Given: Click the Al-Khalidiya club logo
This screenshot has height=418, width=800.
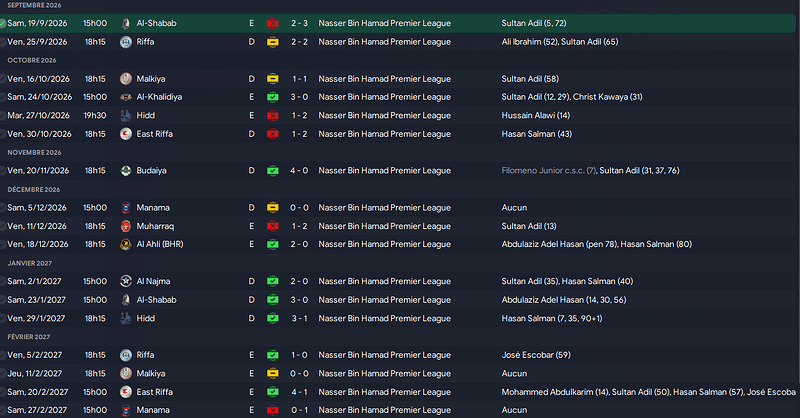Looking at the screenshot, I should tap(126, 97).
